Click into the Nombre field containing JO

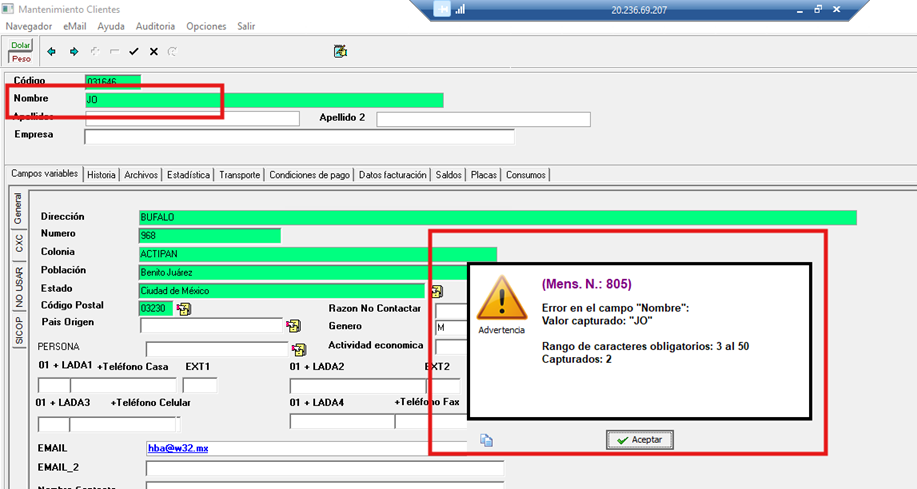tap(264, 100)
